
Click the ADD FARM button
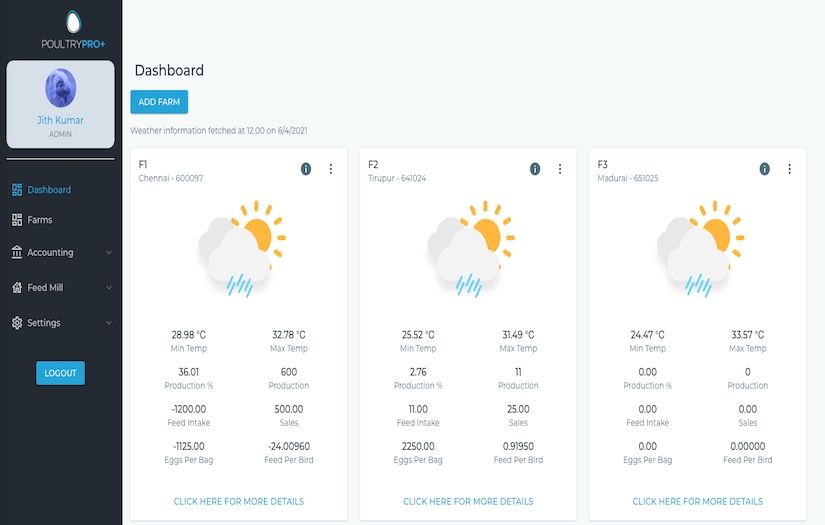pos(159,102)
